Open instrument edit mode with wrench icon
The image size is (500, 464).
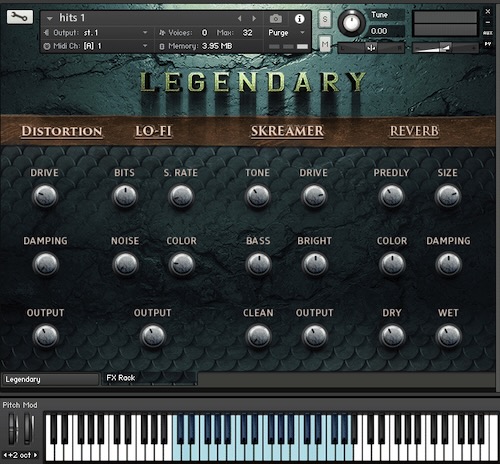(20, 17)
